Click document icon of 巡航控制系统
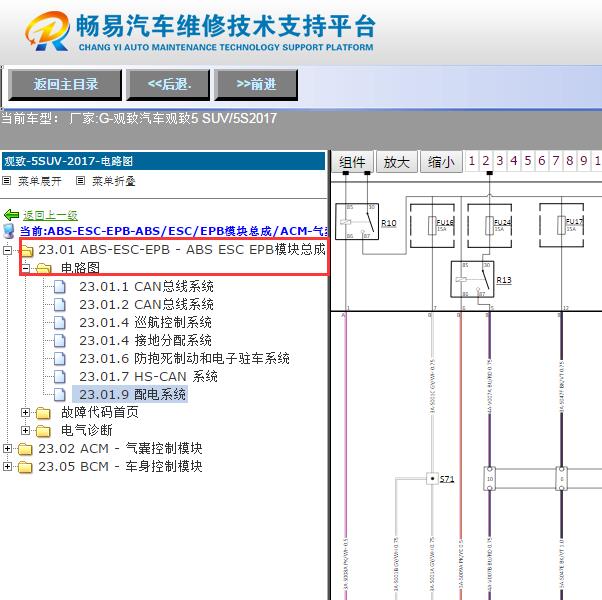Image resolution: width=602 pixels, height=600 pixels. [60, 323]
